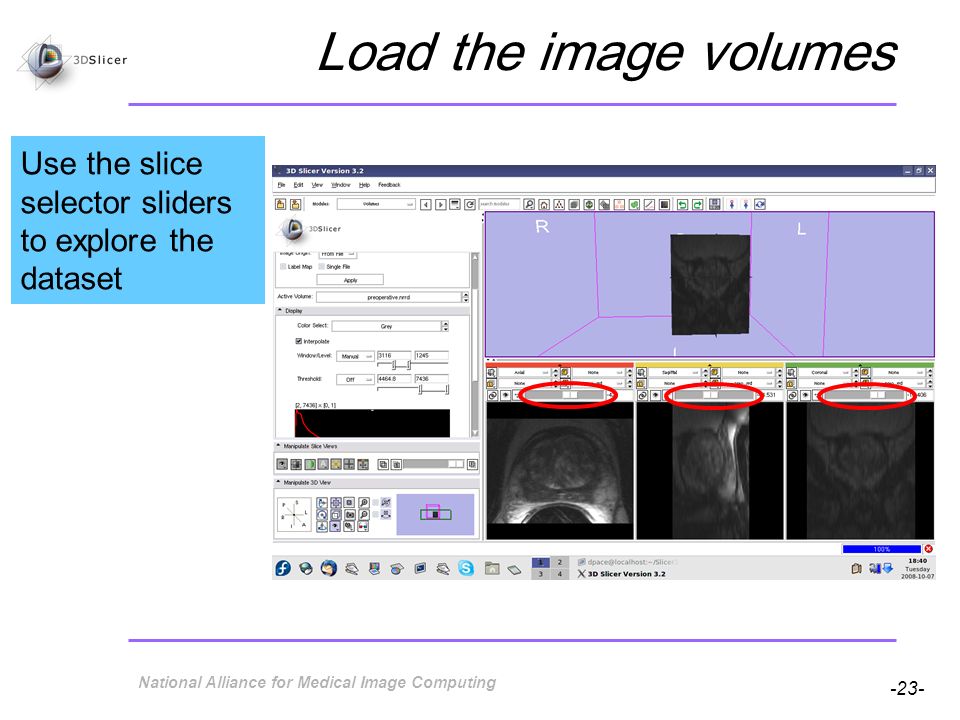Launch Skype from the taskbar
The width and height of the screenshot is (960, 720).
tap(467, 568)
